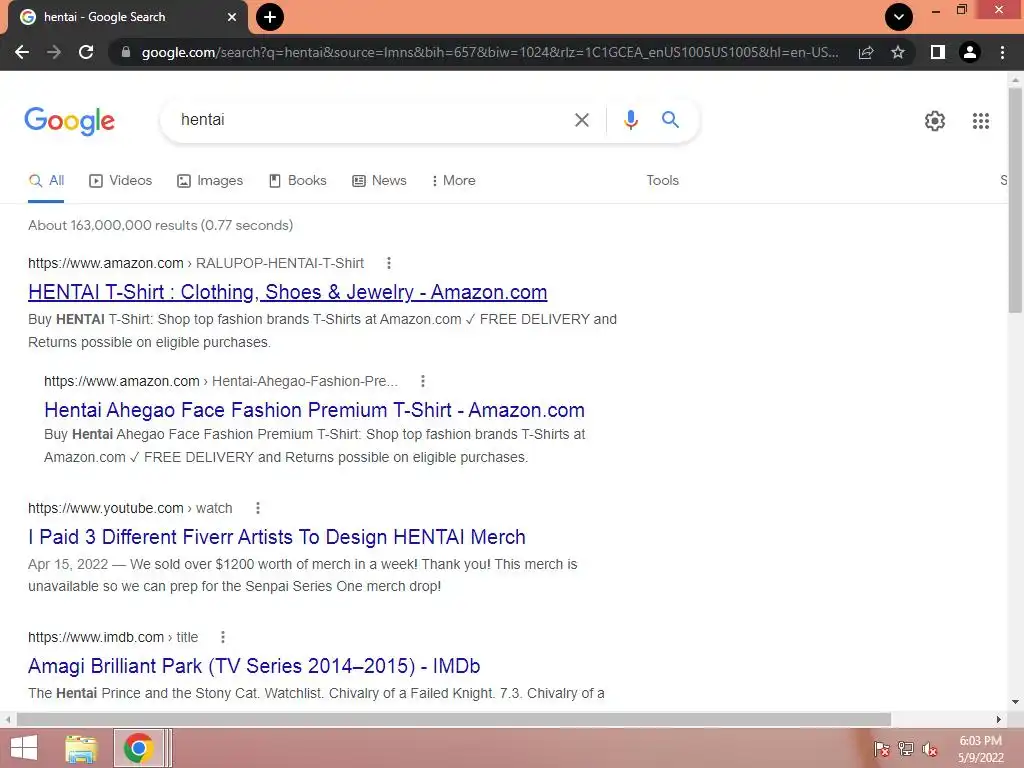Switch to the Images tab
1024x768 pixels.
210,181
